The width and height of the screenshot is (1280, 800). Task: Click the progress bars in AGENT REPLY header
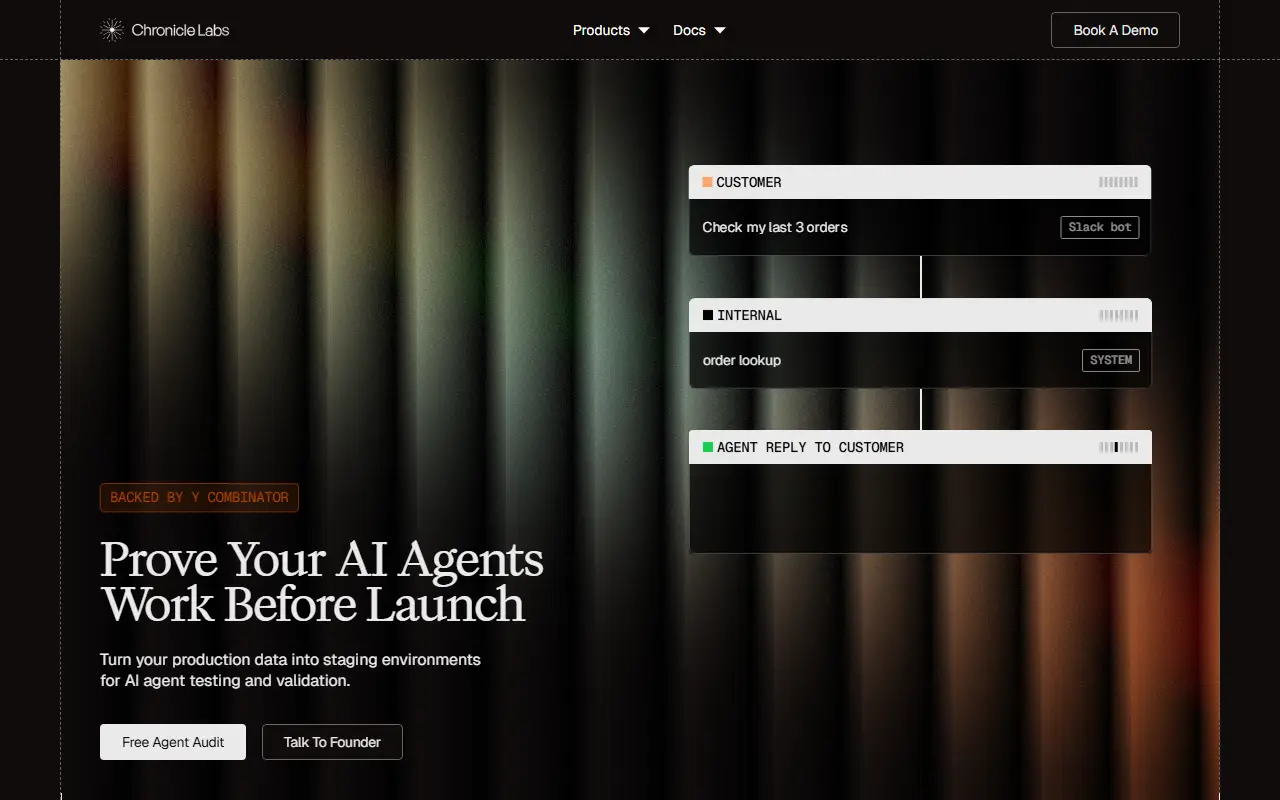point(1118,447)
